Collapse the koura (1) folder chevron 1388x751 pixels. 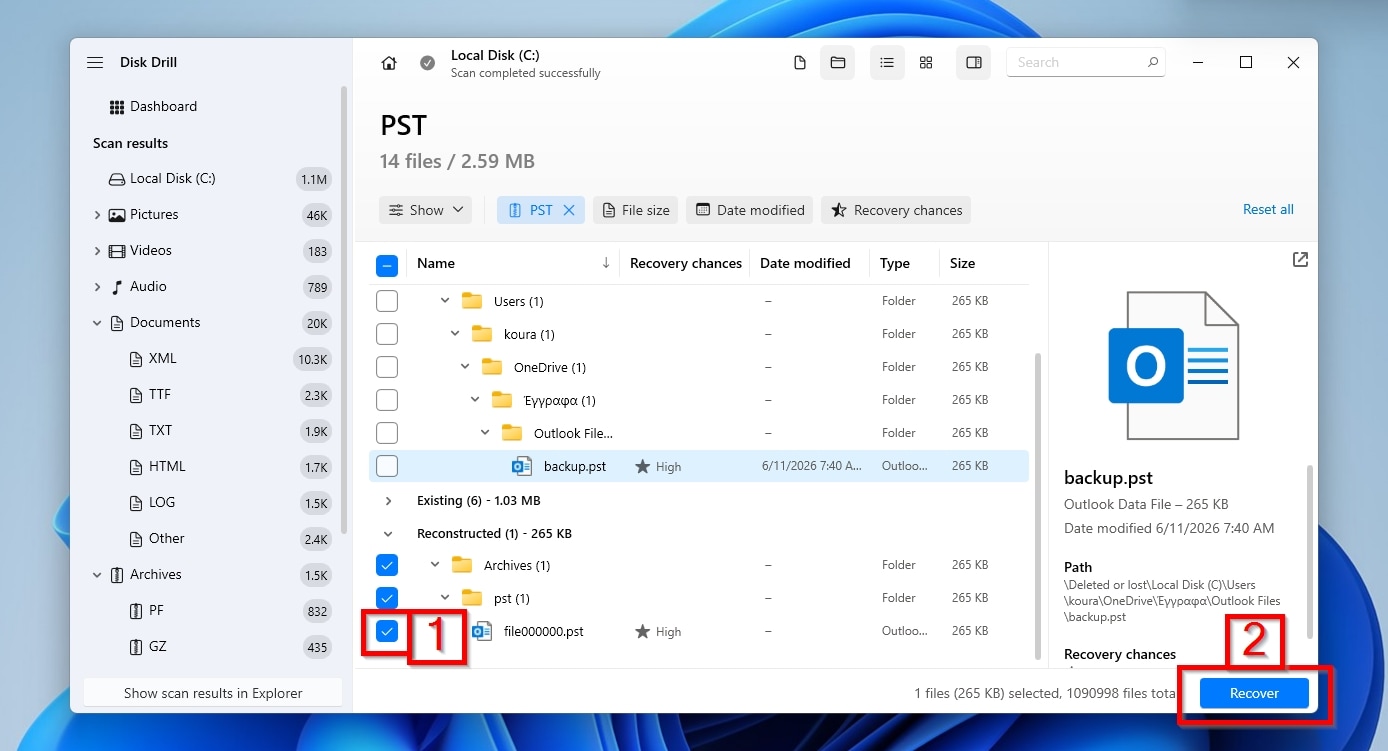coord(455,334)
